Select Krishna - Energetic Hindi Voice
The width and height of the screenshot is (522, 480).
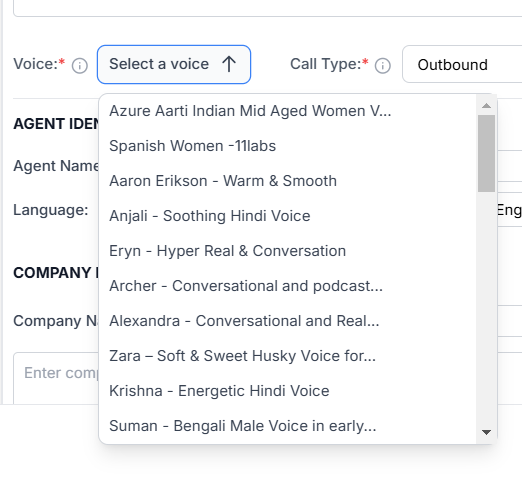coord(288,391)
